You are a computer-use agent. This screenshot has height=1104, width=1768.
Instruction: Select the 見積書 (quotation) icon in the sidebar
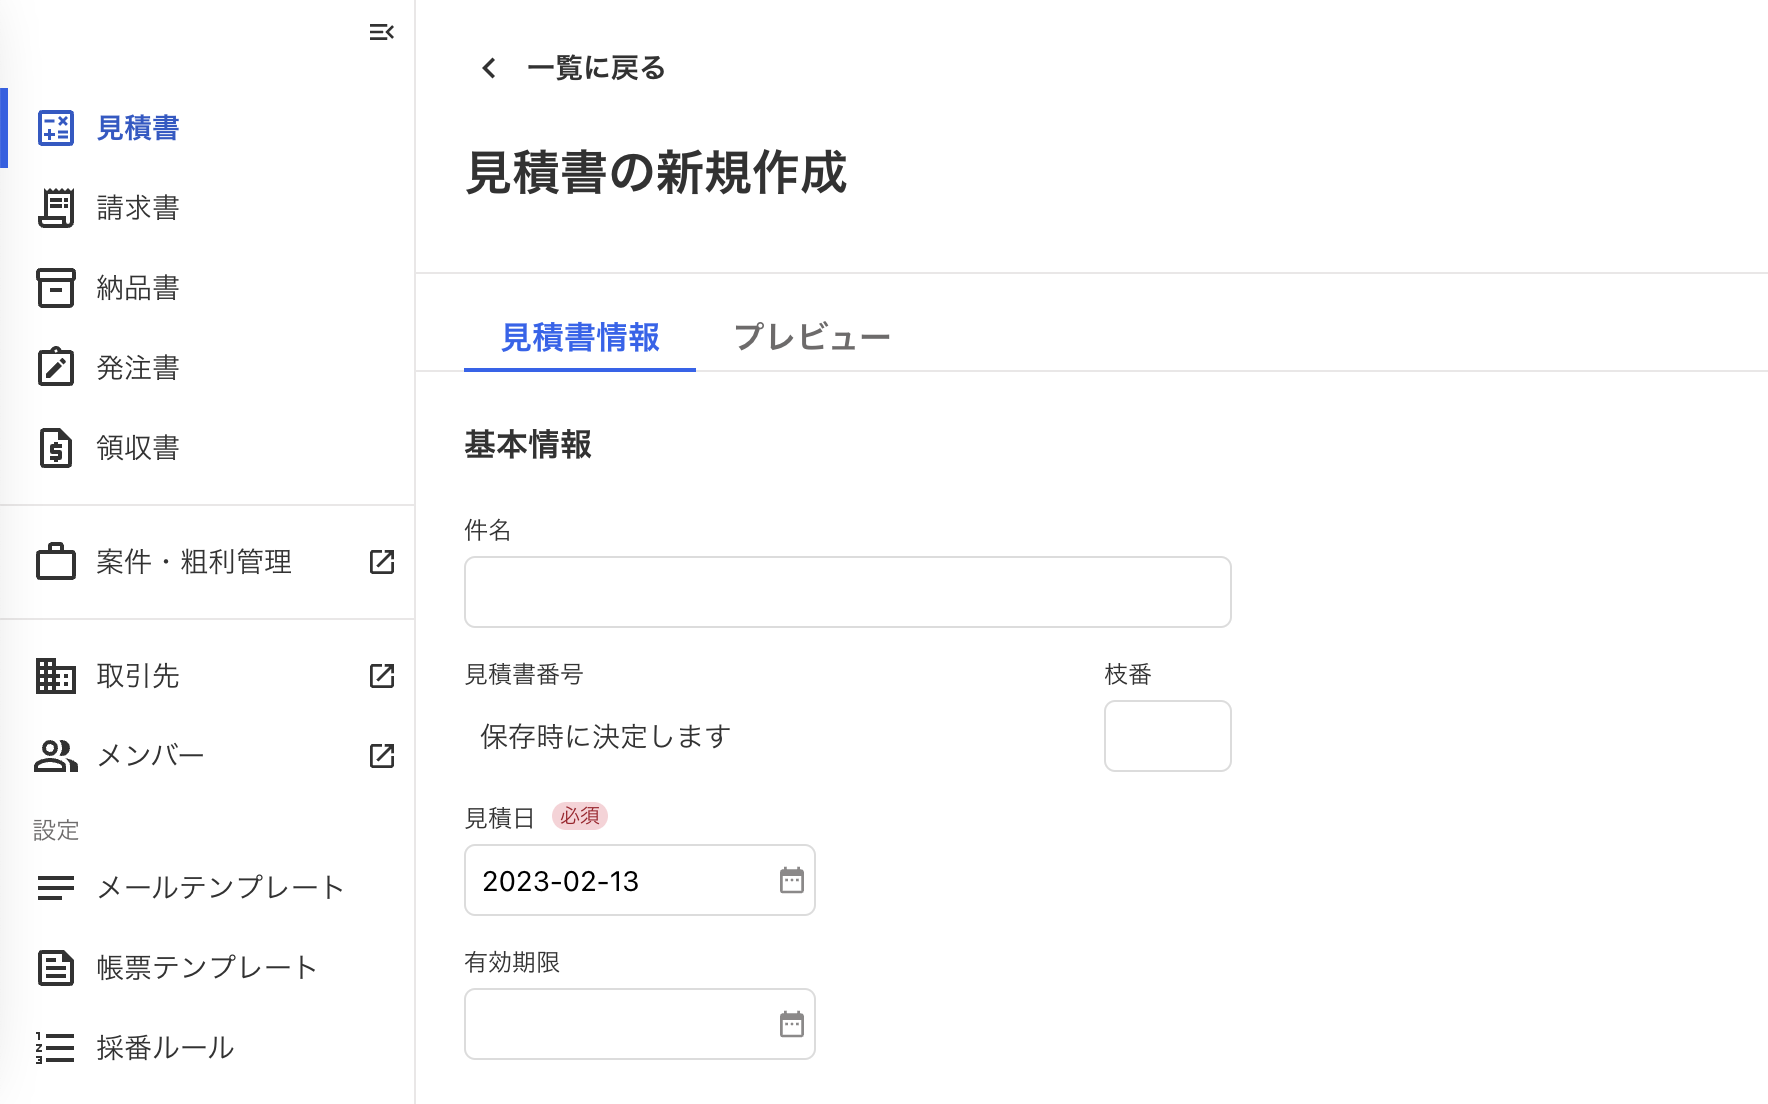[56, 128]
